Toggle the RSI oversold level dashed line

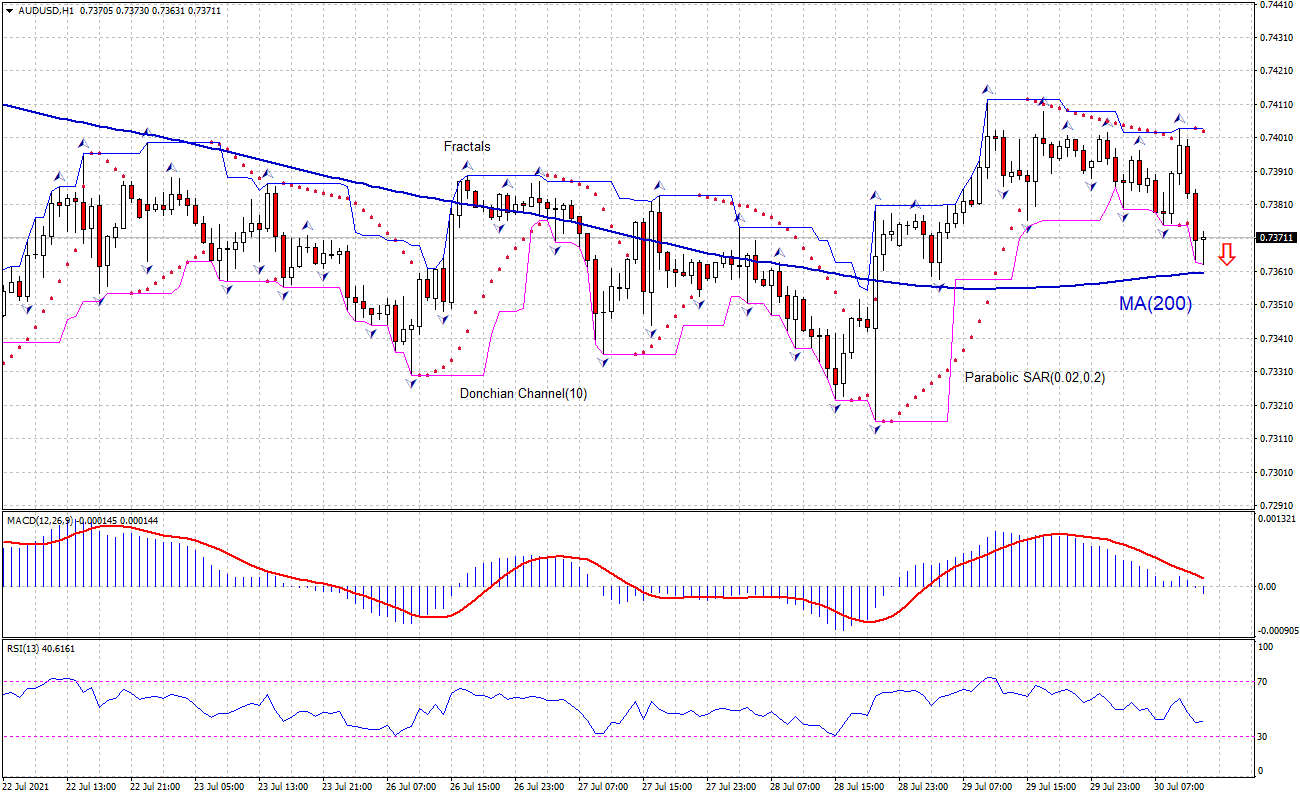point(600,736)
